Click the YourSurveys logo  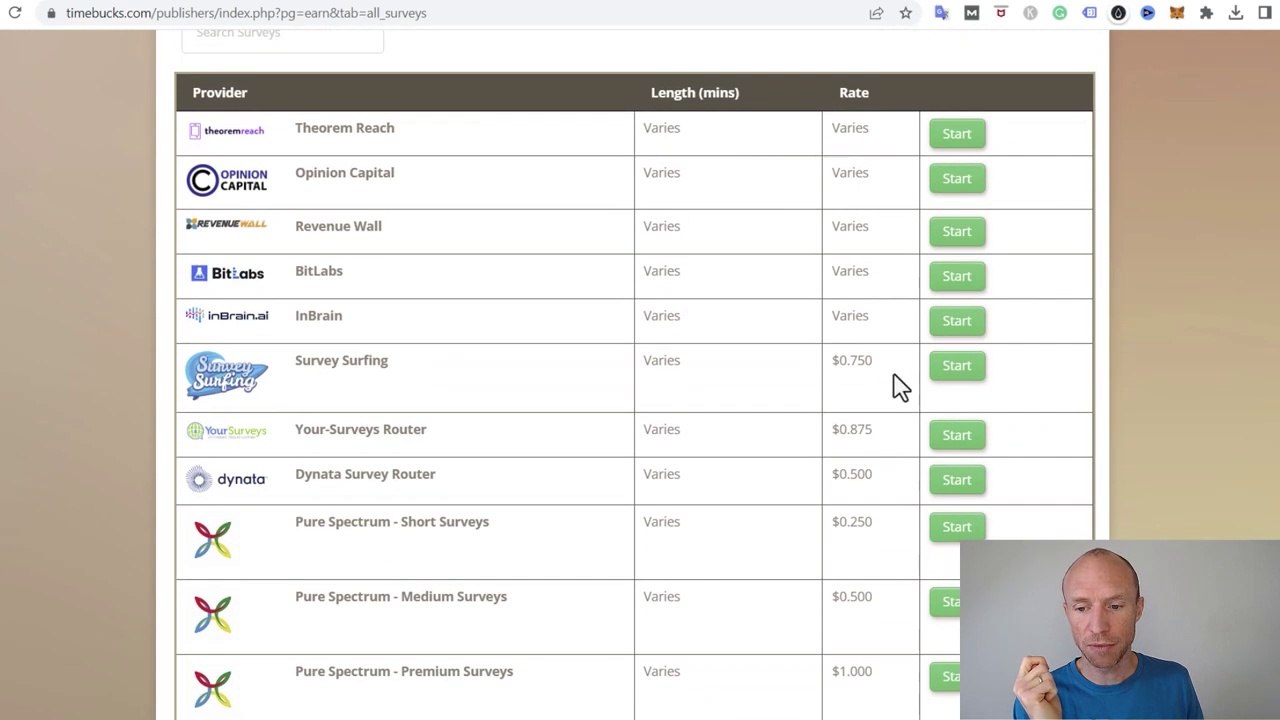pos(227,431)
